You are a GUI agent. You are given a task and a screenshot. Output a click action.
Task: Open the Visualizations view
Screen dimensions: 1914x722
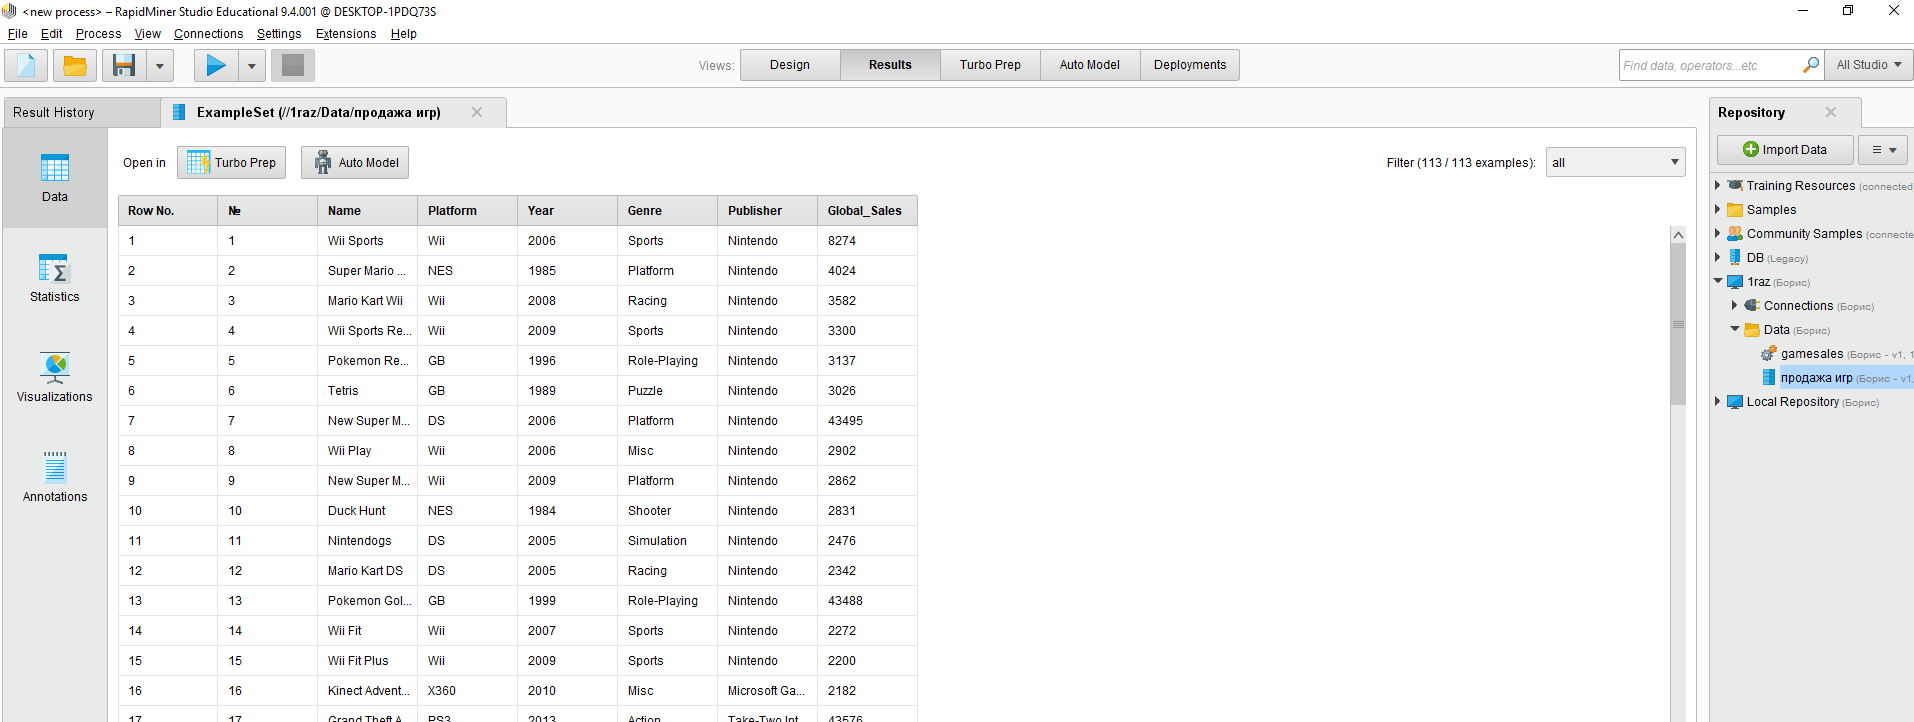[x=55, y=378]
